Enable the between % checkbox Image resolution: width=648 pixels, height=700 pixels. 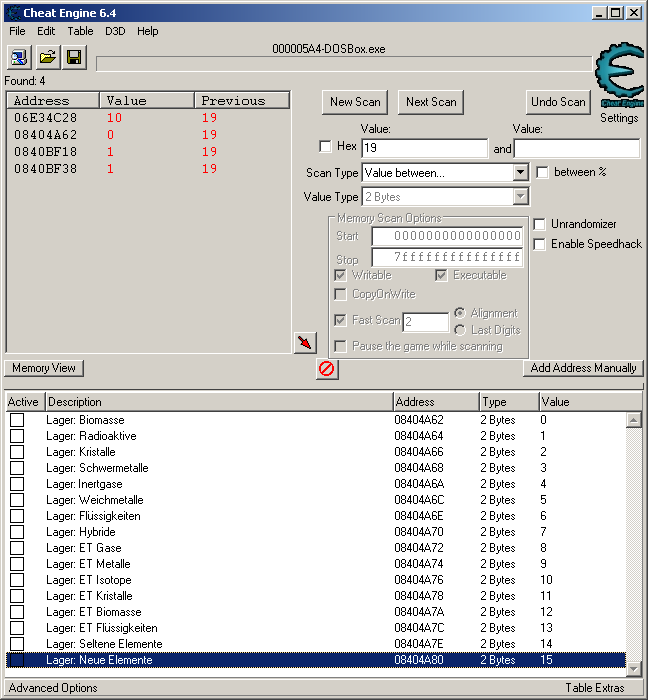(542, 172)
